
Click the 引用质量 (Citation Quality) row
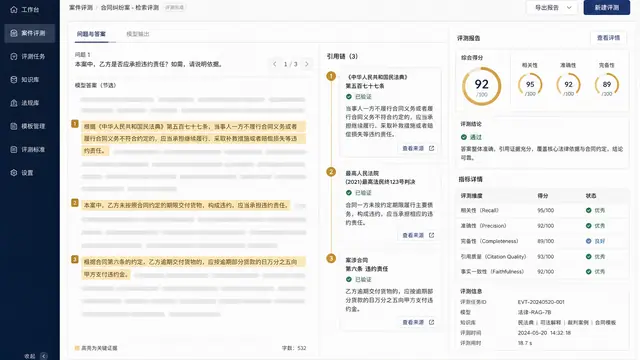tap(542, 257)
